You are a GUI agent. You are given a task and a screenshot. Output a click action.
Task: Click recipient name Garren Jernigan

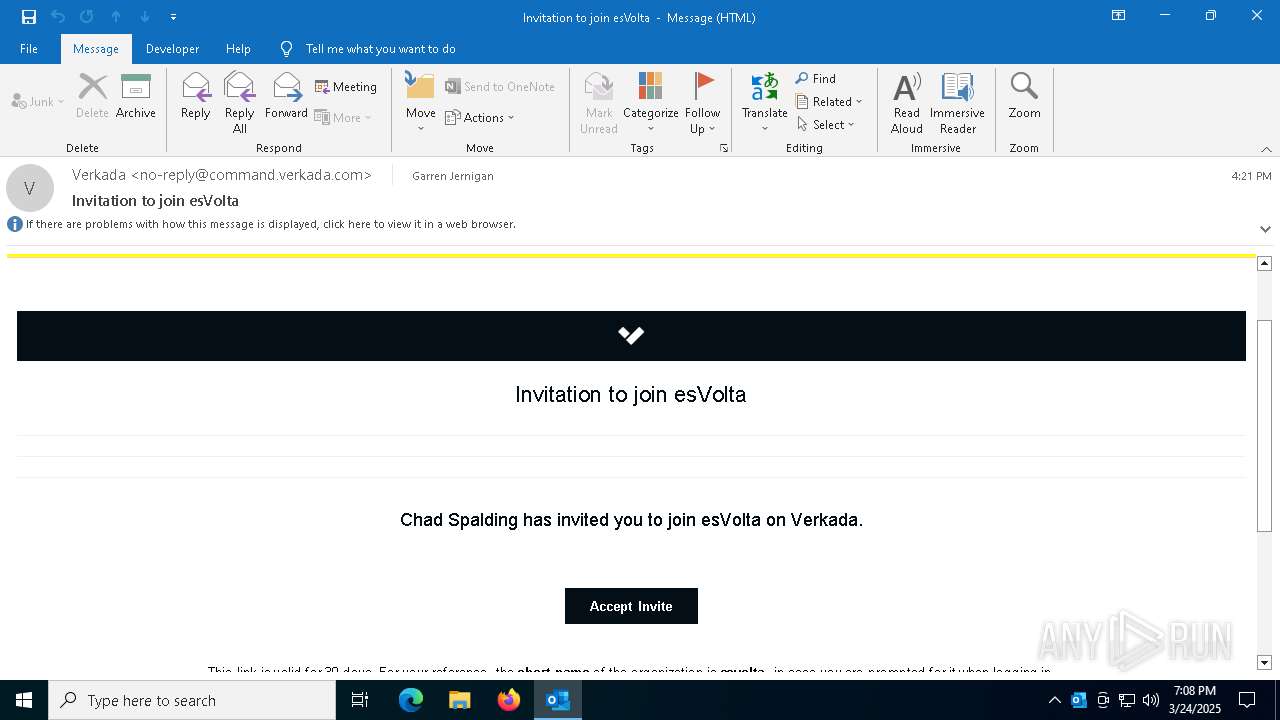[x=453, y=176]
